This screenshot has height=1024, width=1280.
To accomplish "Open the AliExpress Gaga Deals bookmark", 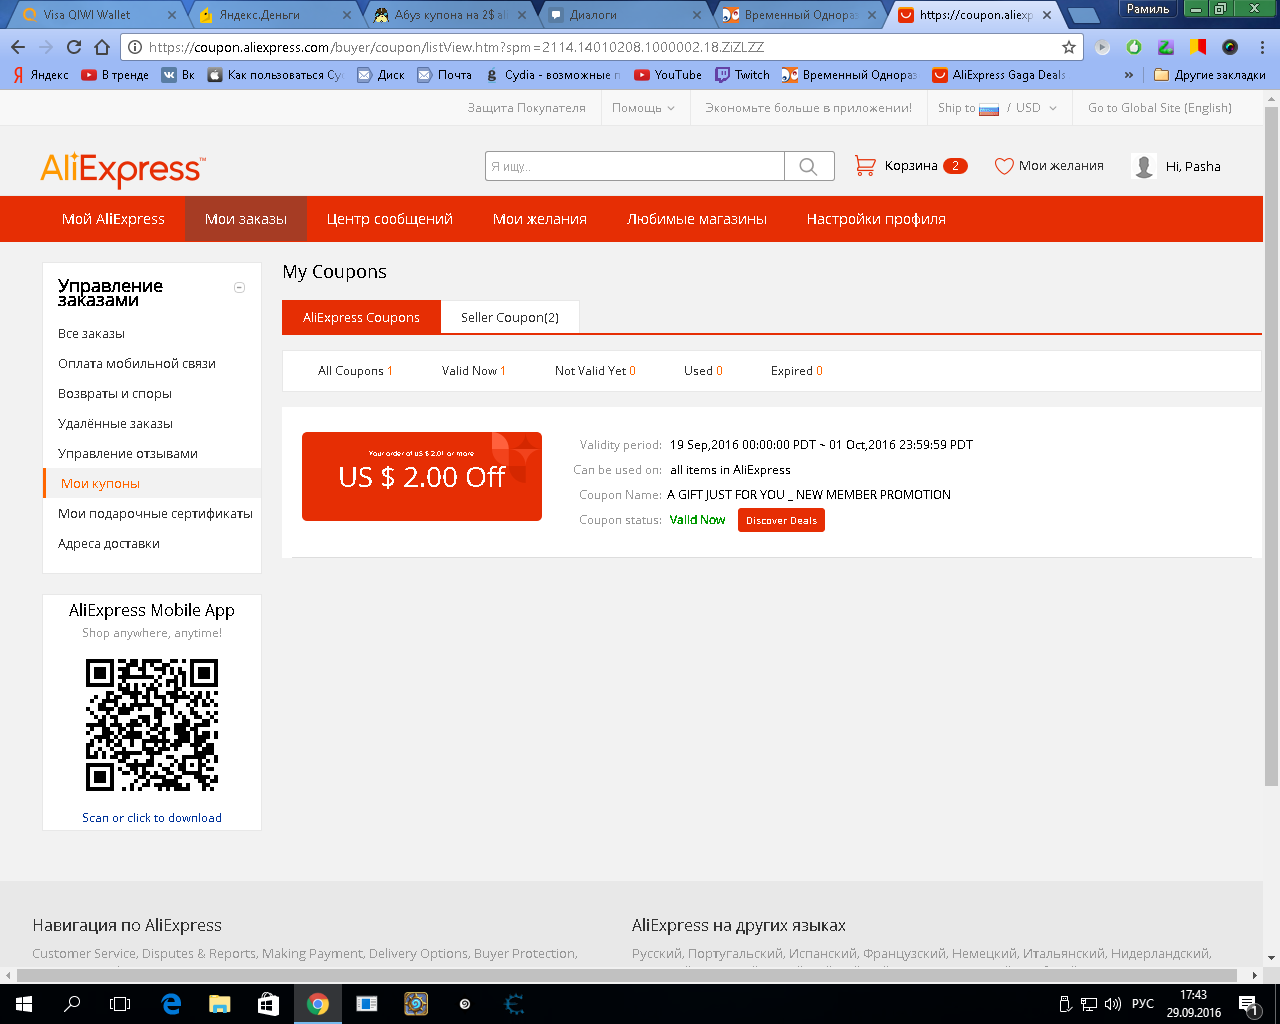I will 999,75.
